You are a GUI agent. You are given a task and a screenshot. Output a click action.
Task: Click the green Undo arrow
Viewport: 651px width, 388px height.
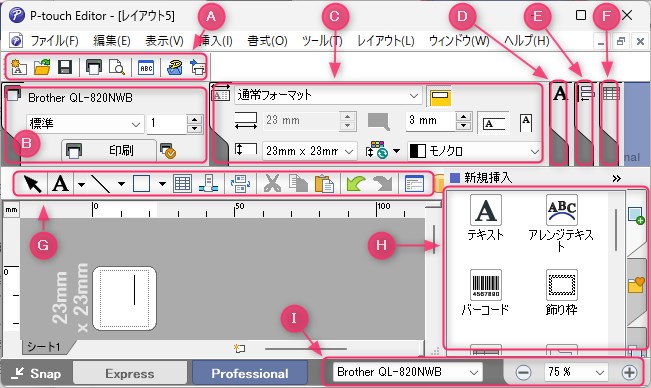[x=355, y=183]
